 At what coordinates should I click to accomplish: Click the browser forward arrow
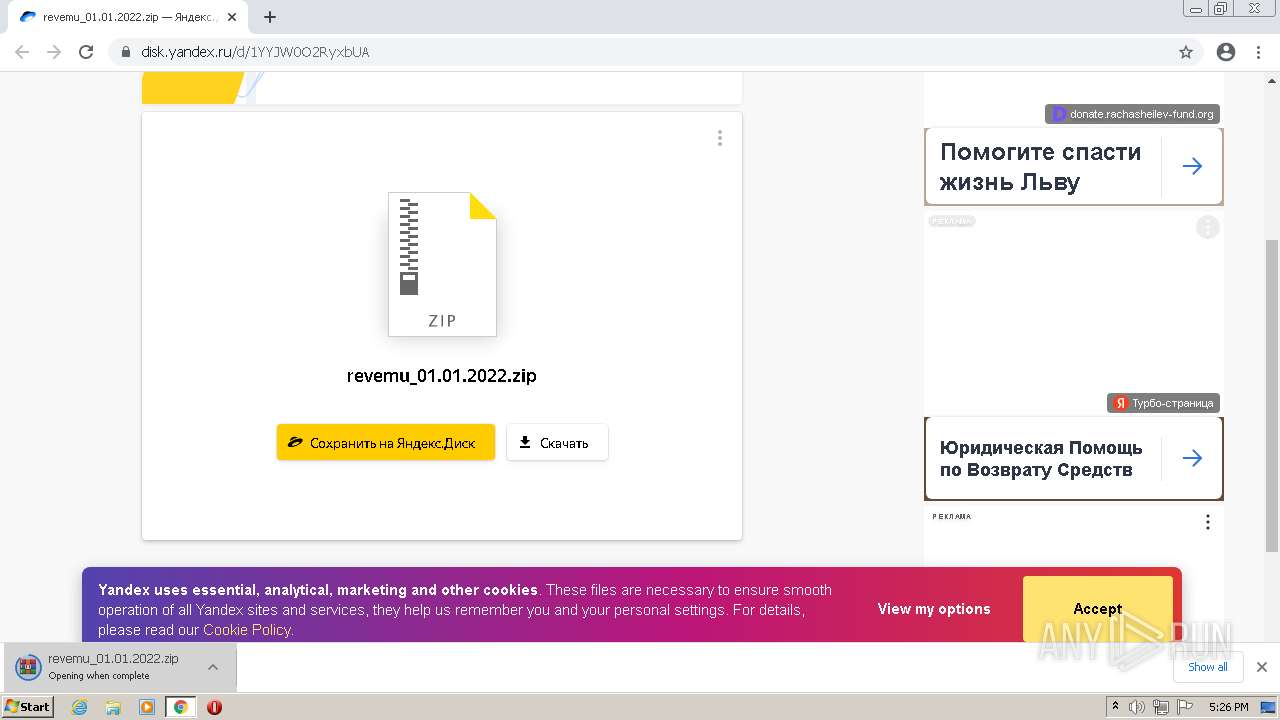54,52
